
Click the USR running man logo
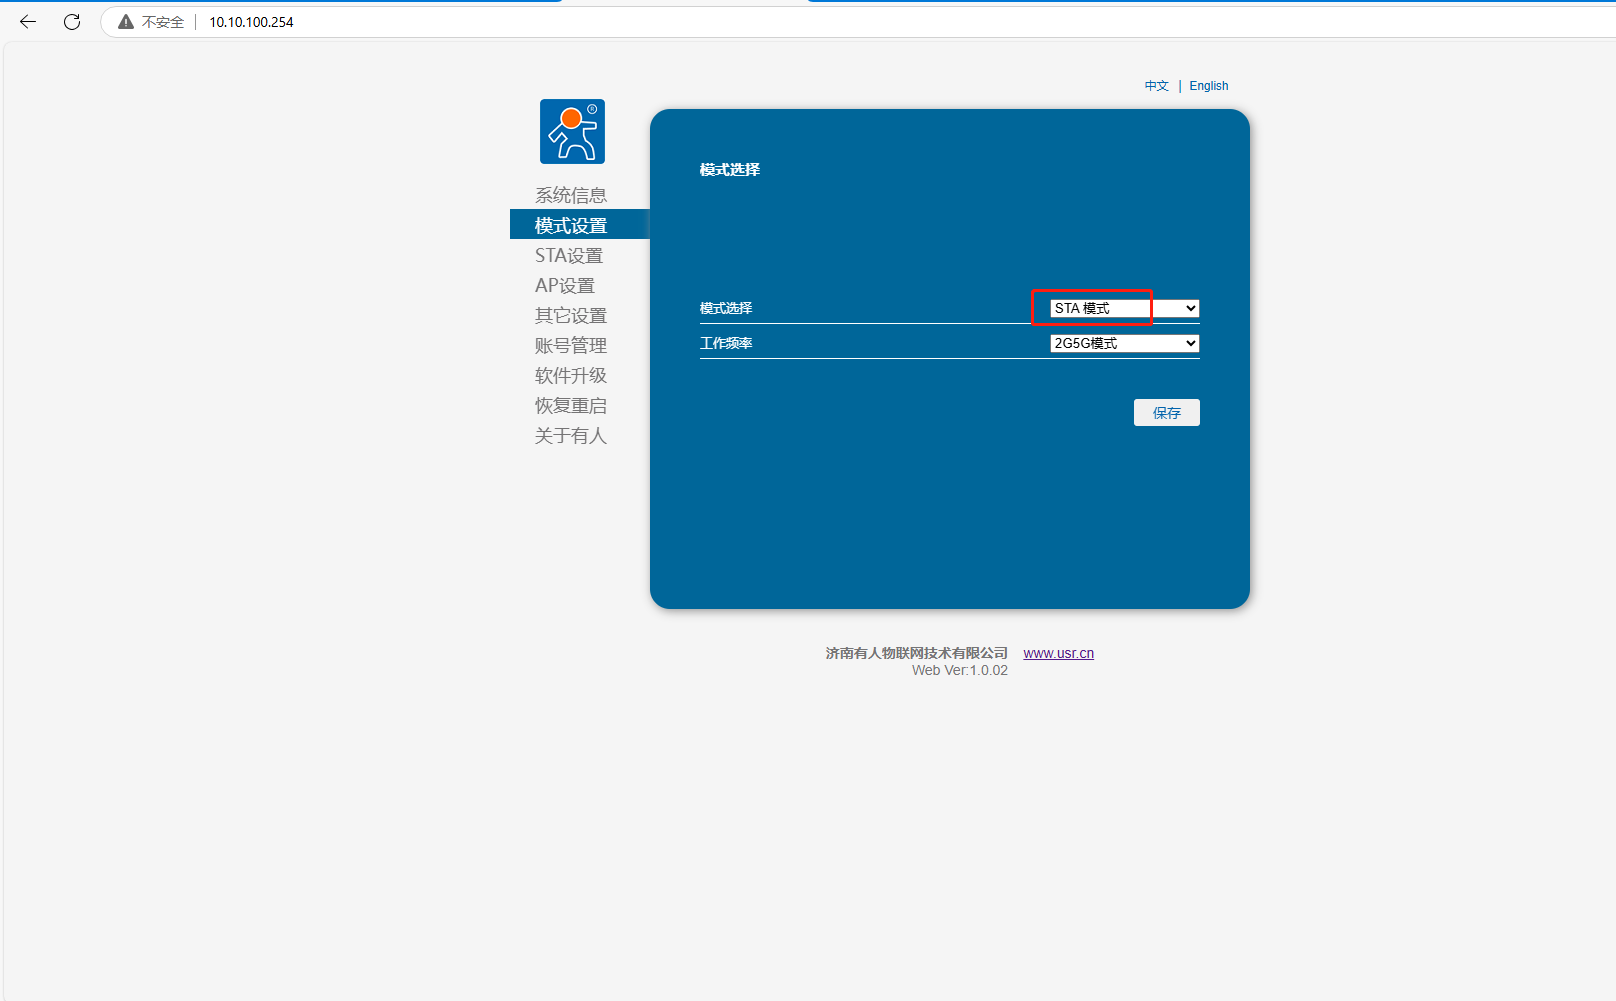coord(572,131)
